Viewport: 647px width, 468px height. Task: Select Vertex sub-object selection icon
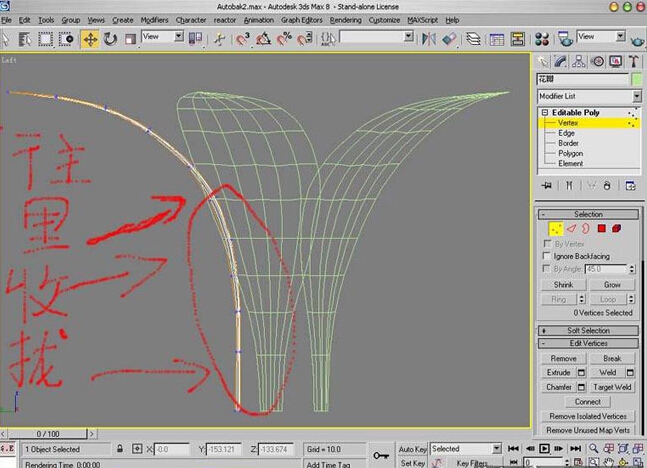[x=556, y=229]
